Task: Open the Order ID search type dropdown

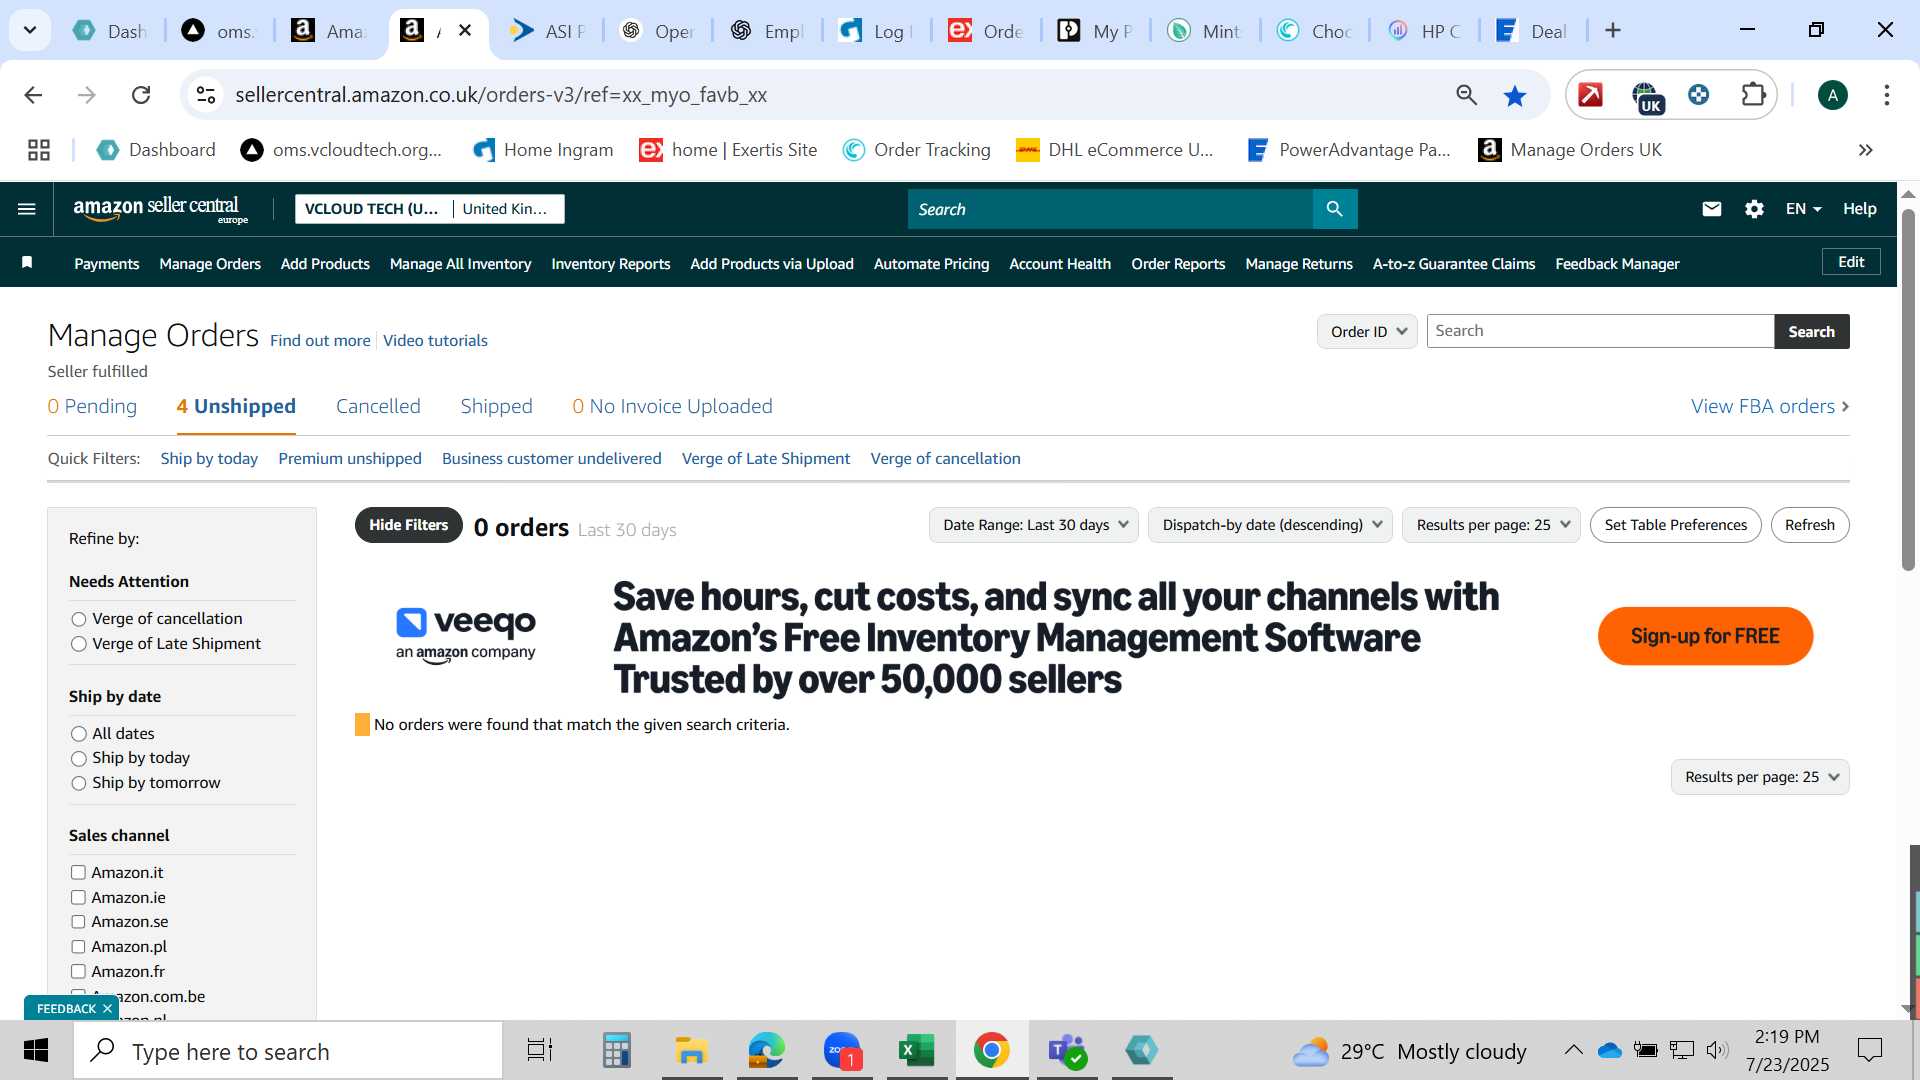Action: pyautogui.click(x=1367, y=331)
